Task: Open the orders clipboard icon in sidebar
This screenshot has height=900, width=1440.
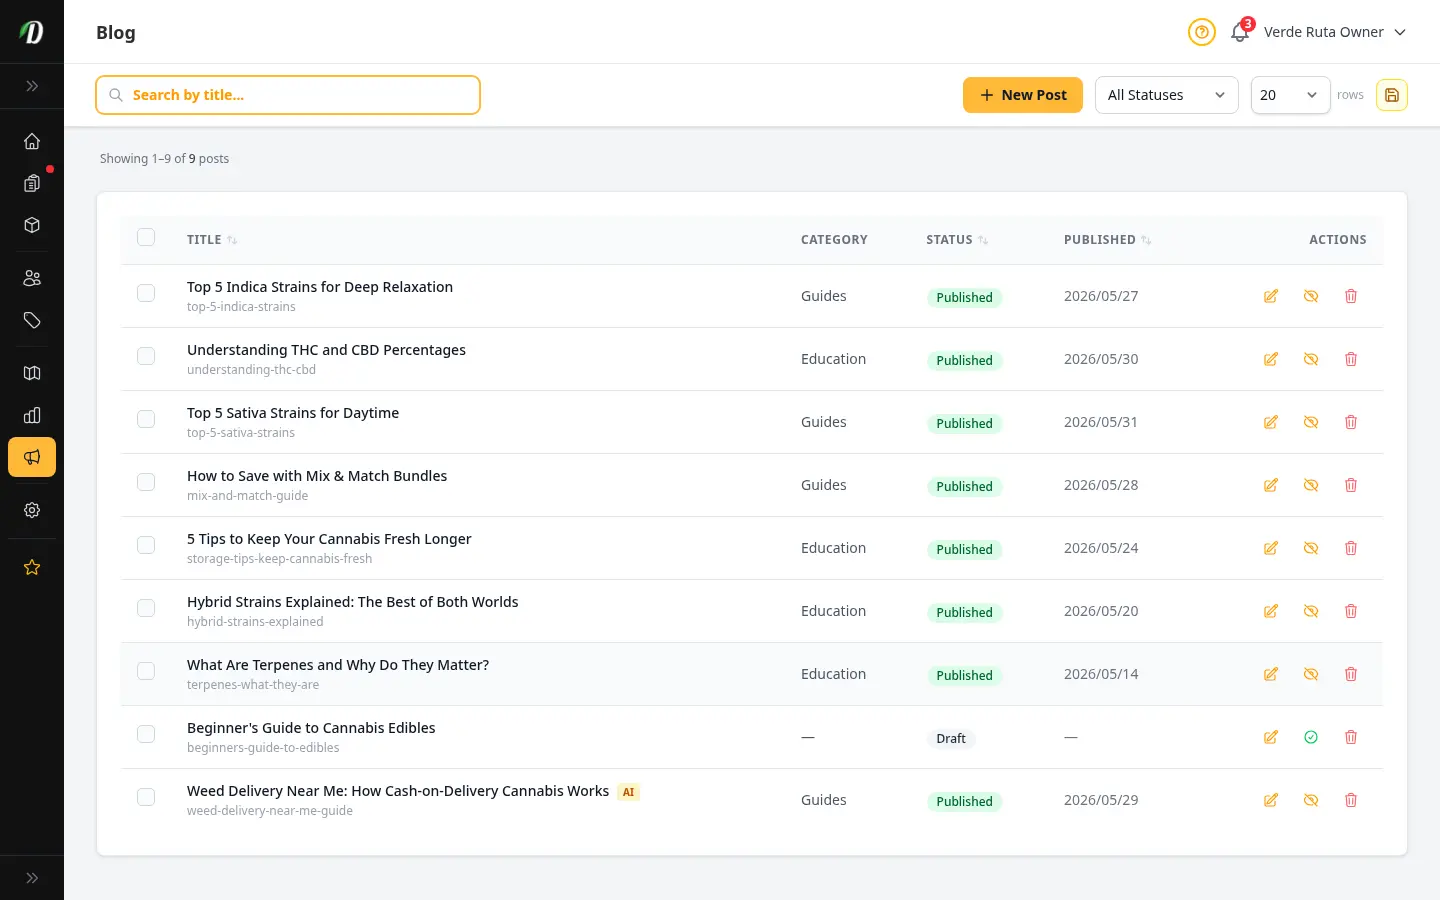Action: tap(32, 183)
